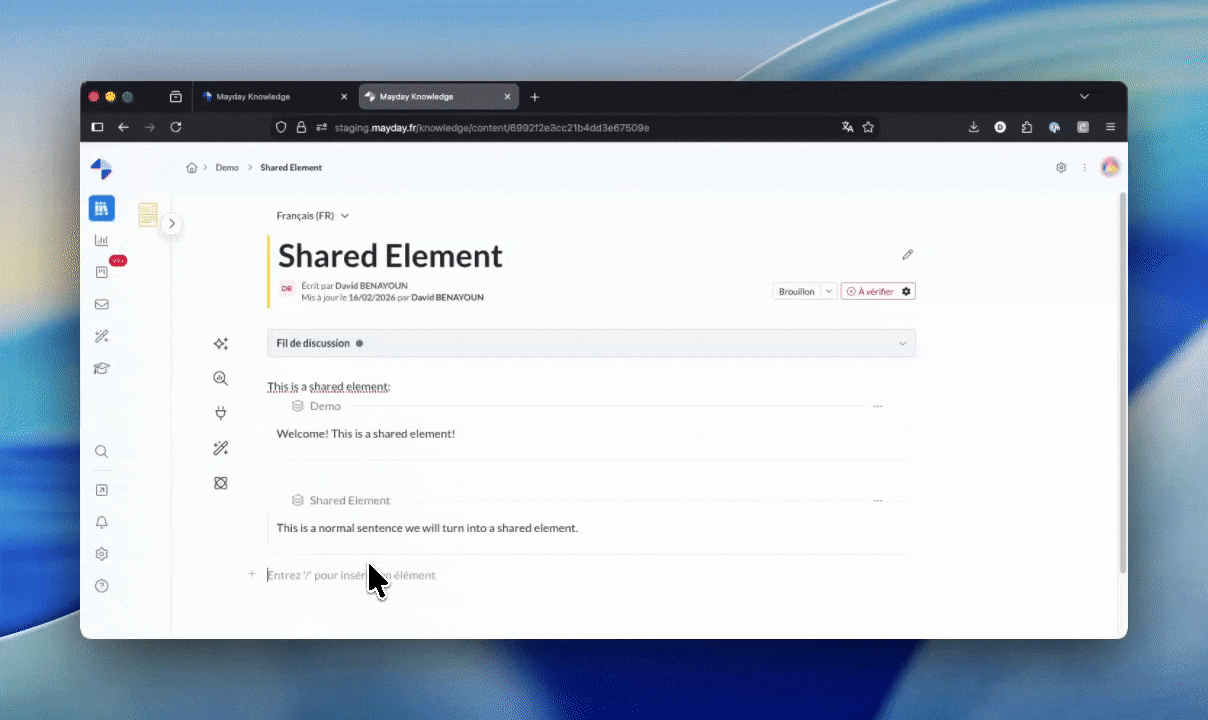Open Shared Element block three-dot menu
Viewport: 1208px width, 720px height.
pyautogui.click(x=877, y=500)
